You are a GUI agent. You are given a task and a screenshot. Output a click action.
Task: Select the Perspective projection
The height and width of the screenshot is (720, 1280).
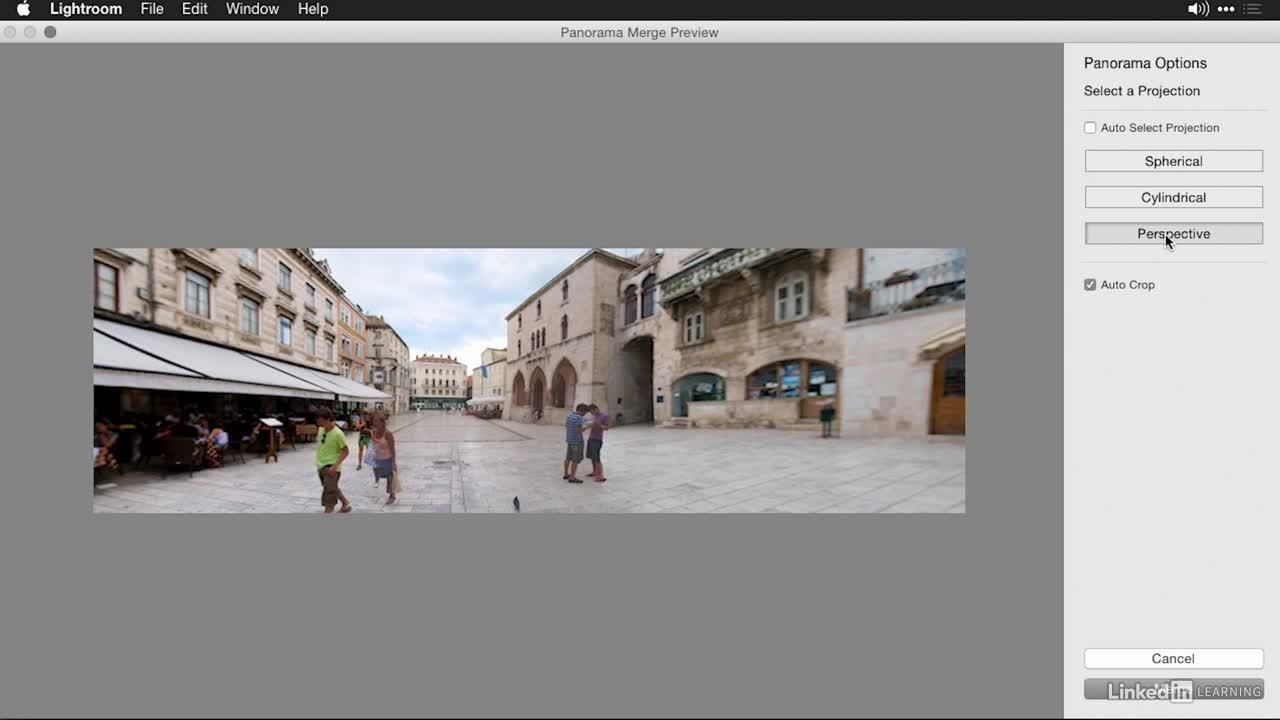coord(1173,234)
